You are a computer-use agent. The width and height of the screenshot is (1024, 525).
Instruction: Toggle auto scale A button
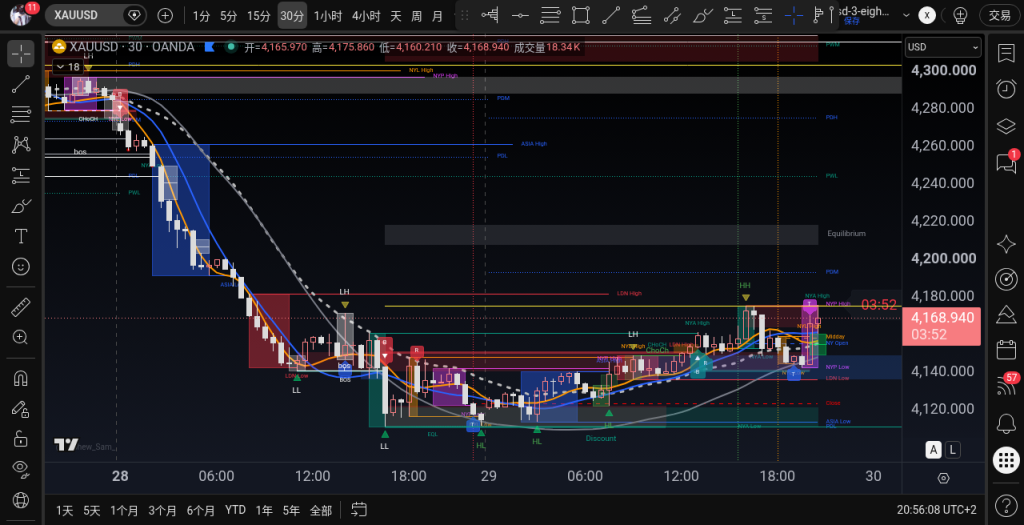click(934, 449)
